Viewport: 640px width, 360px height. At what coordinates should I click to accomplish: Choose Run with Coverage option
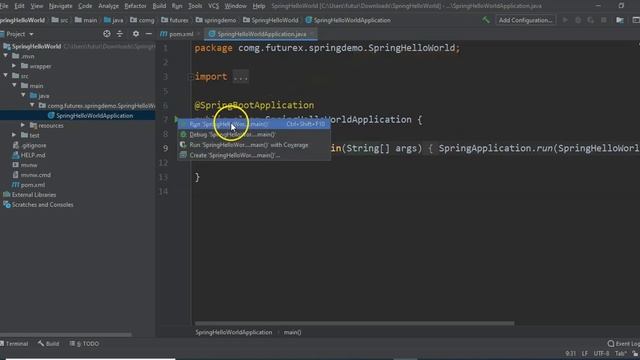pyautogui.click(x=253, y=145)
